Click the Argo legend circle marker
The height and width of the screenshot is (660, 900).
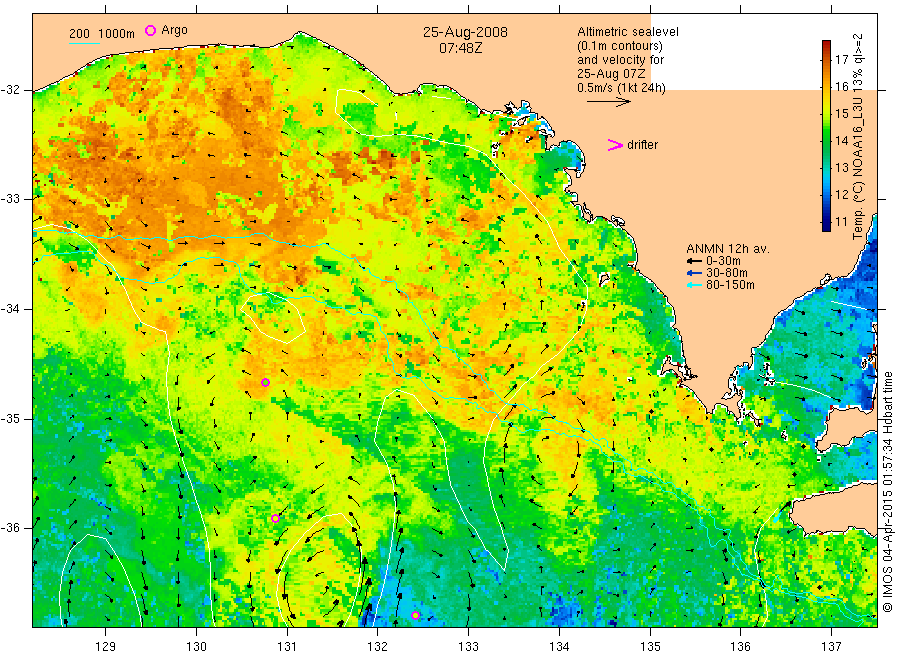click(x=150, y=30)
